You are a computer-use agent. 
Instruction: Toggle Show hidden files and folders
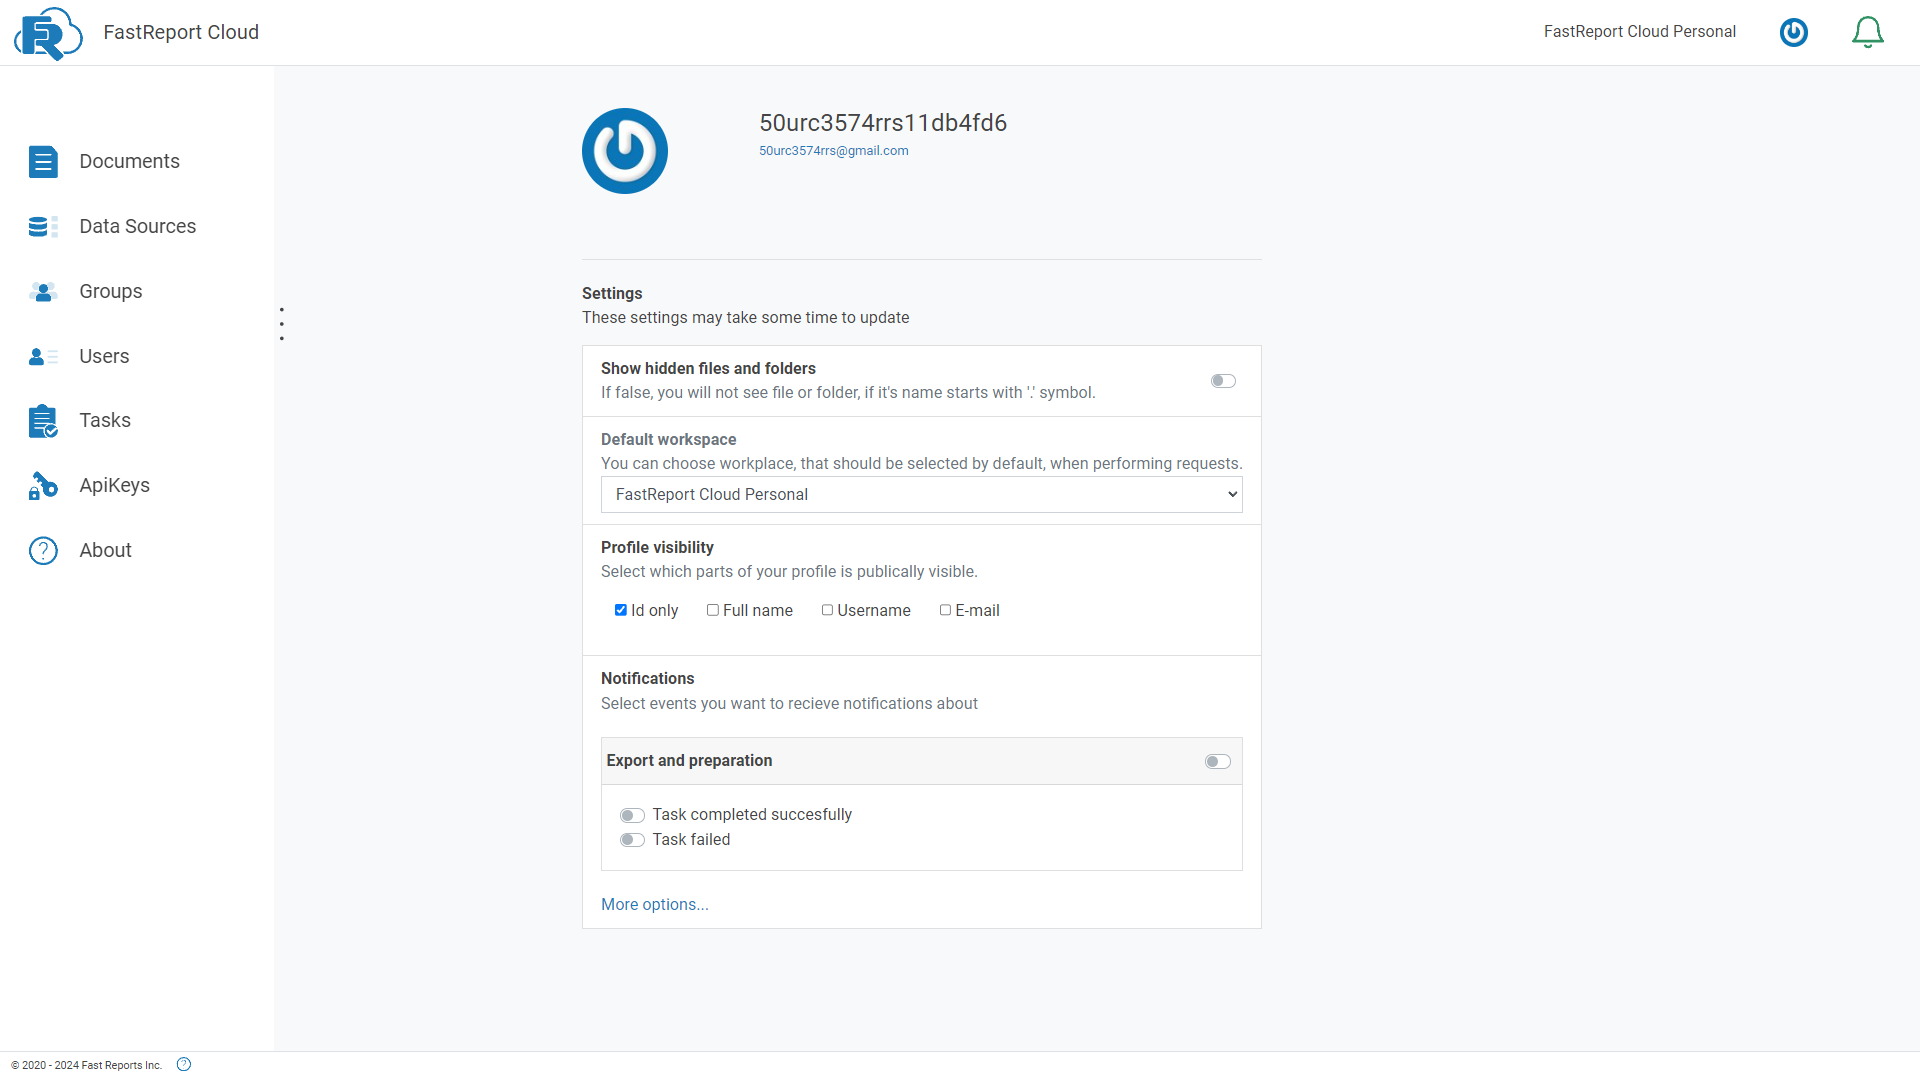point(1223,381)
